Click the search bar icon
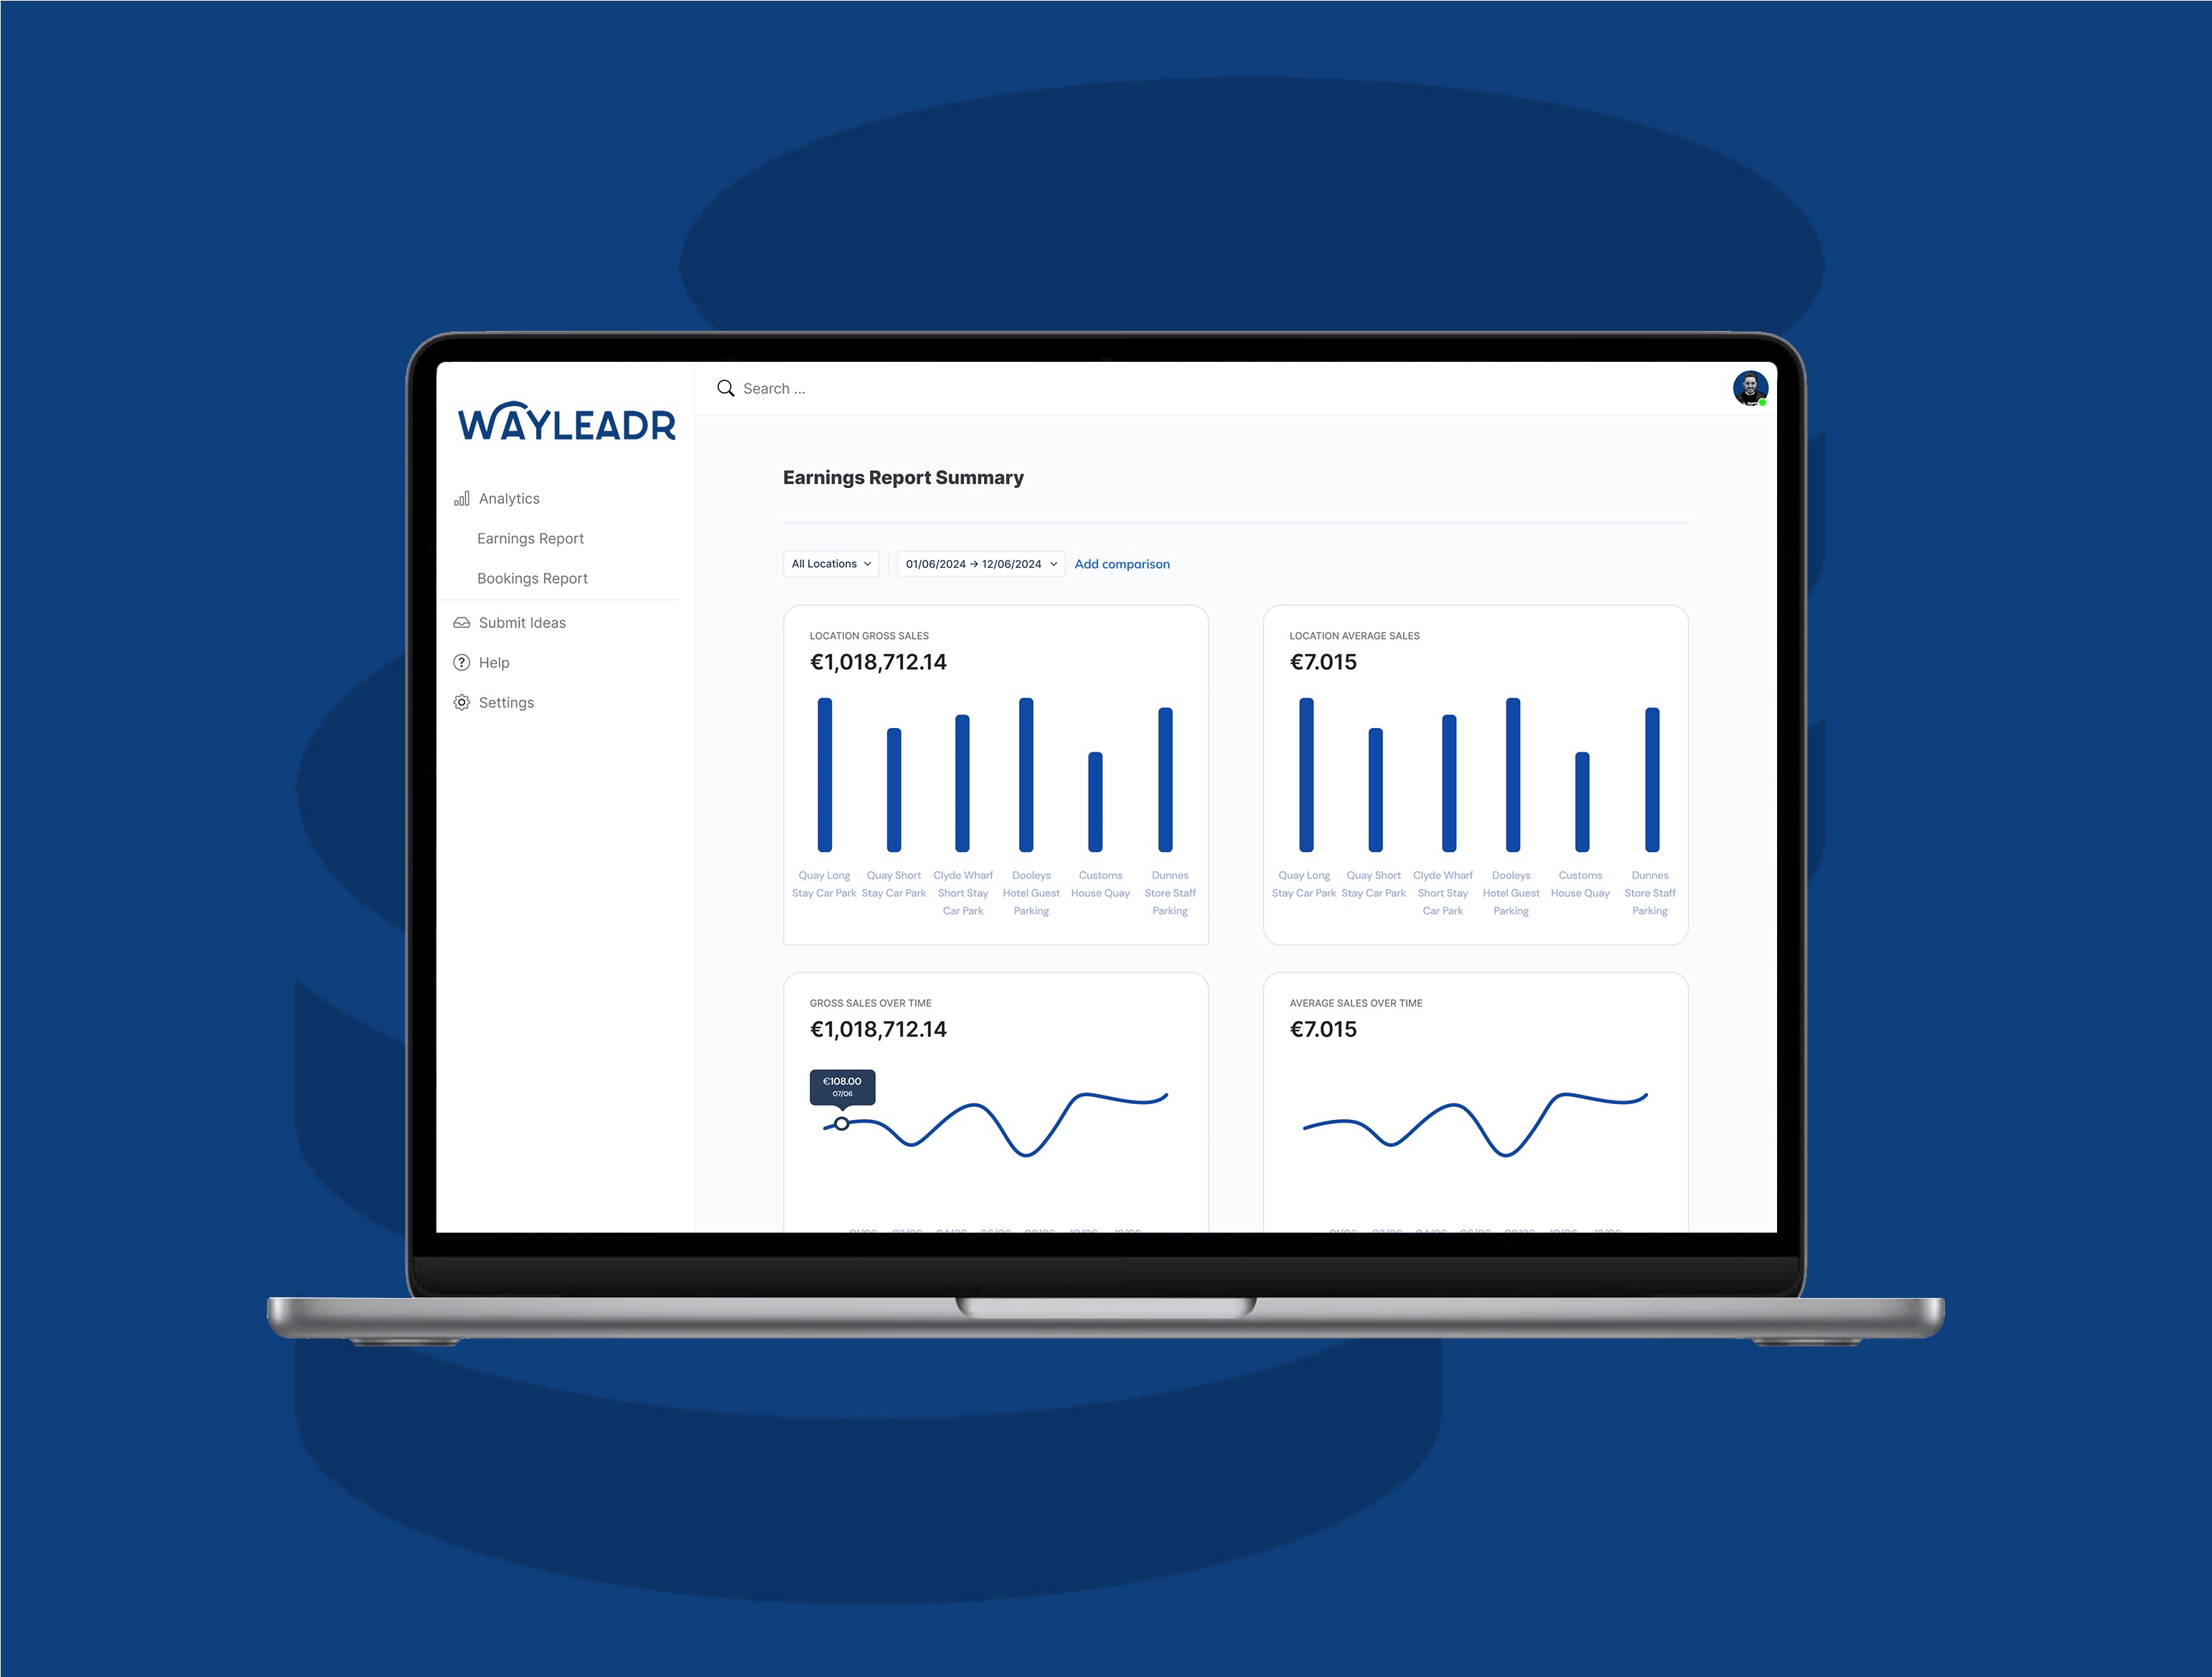 point(726,388)
